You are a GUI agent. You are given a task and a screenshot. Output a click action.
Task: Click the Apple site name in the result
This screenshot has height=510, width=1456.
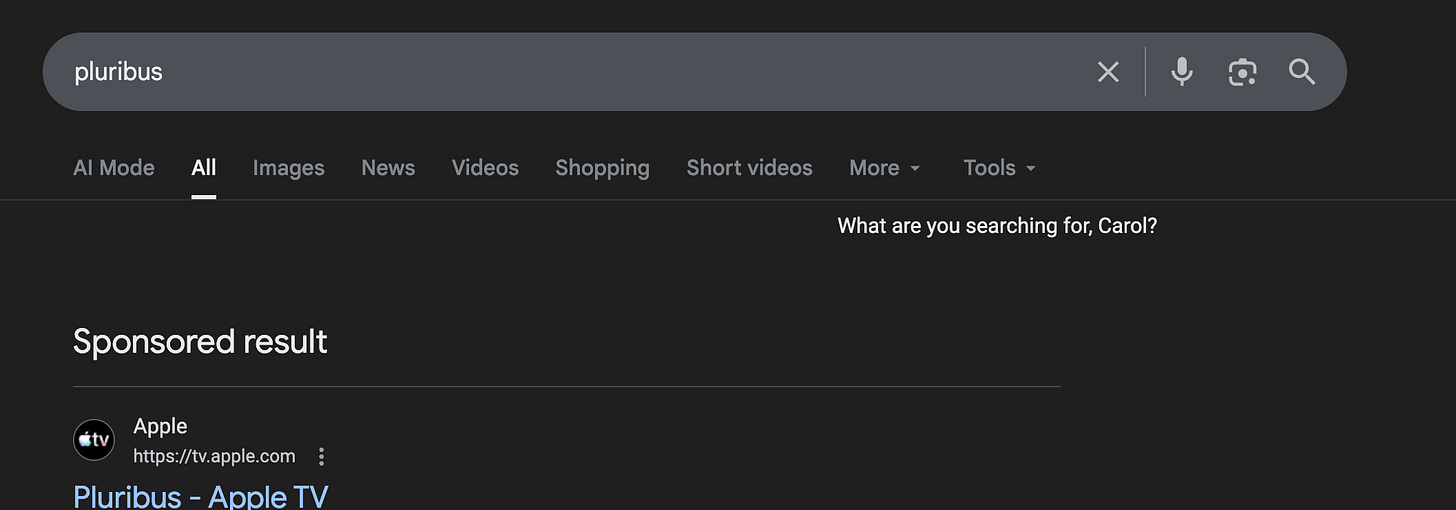[160, 426]
